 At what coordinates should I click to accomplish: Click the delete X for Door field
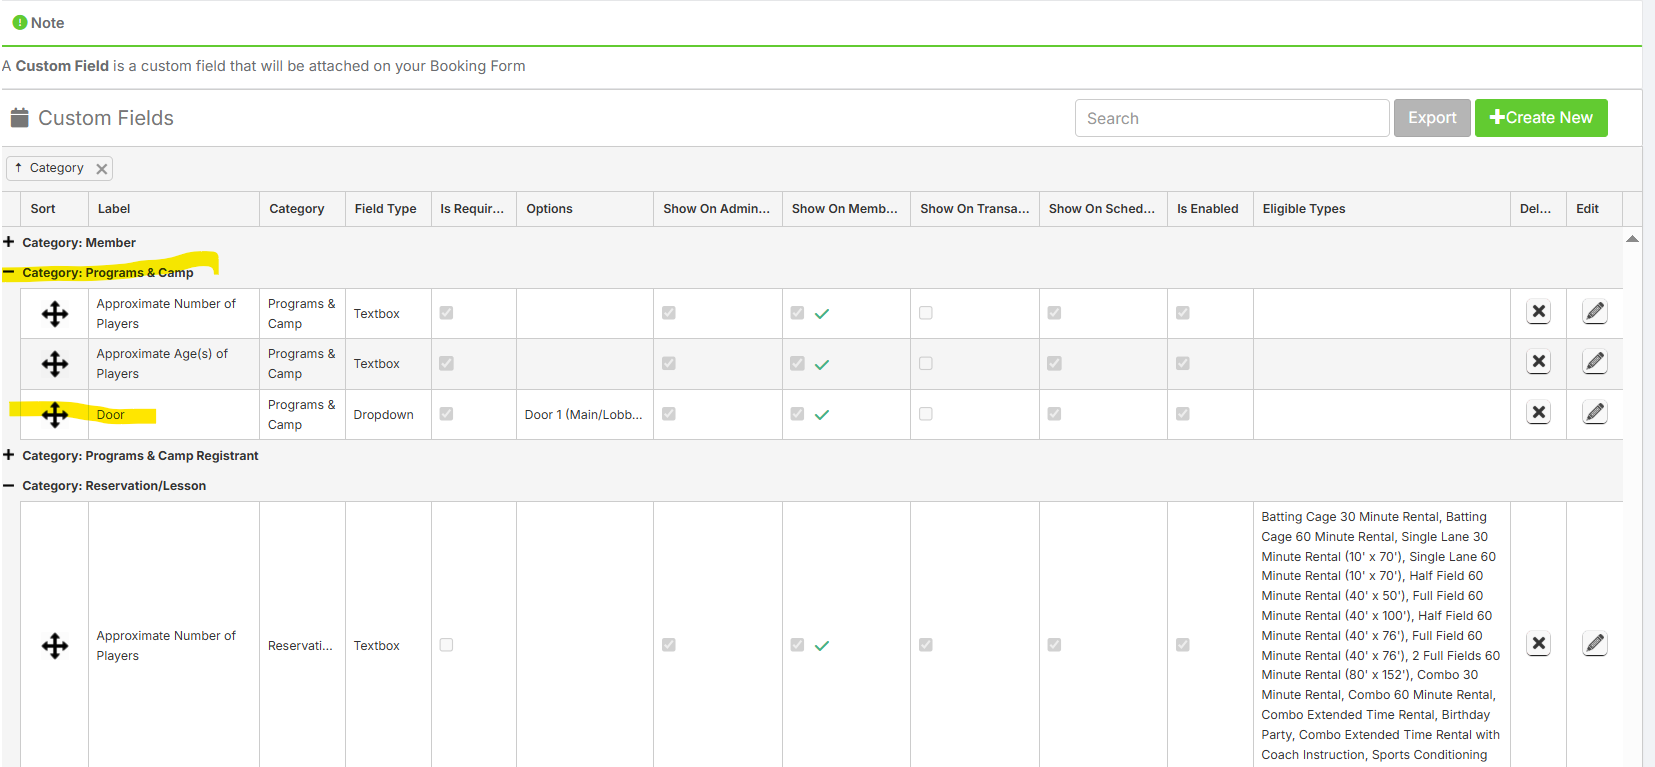click(x=1538, y=412)
